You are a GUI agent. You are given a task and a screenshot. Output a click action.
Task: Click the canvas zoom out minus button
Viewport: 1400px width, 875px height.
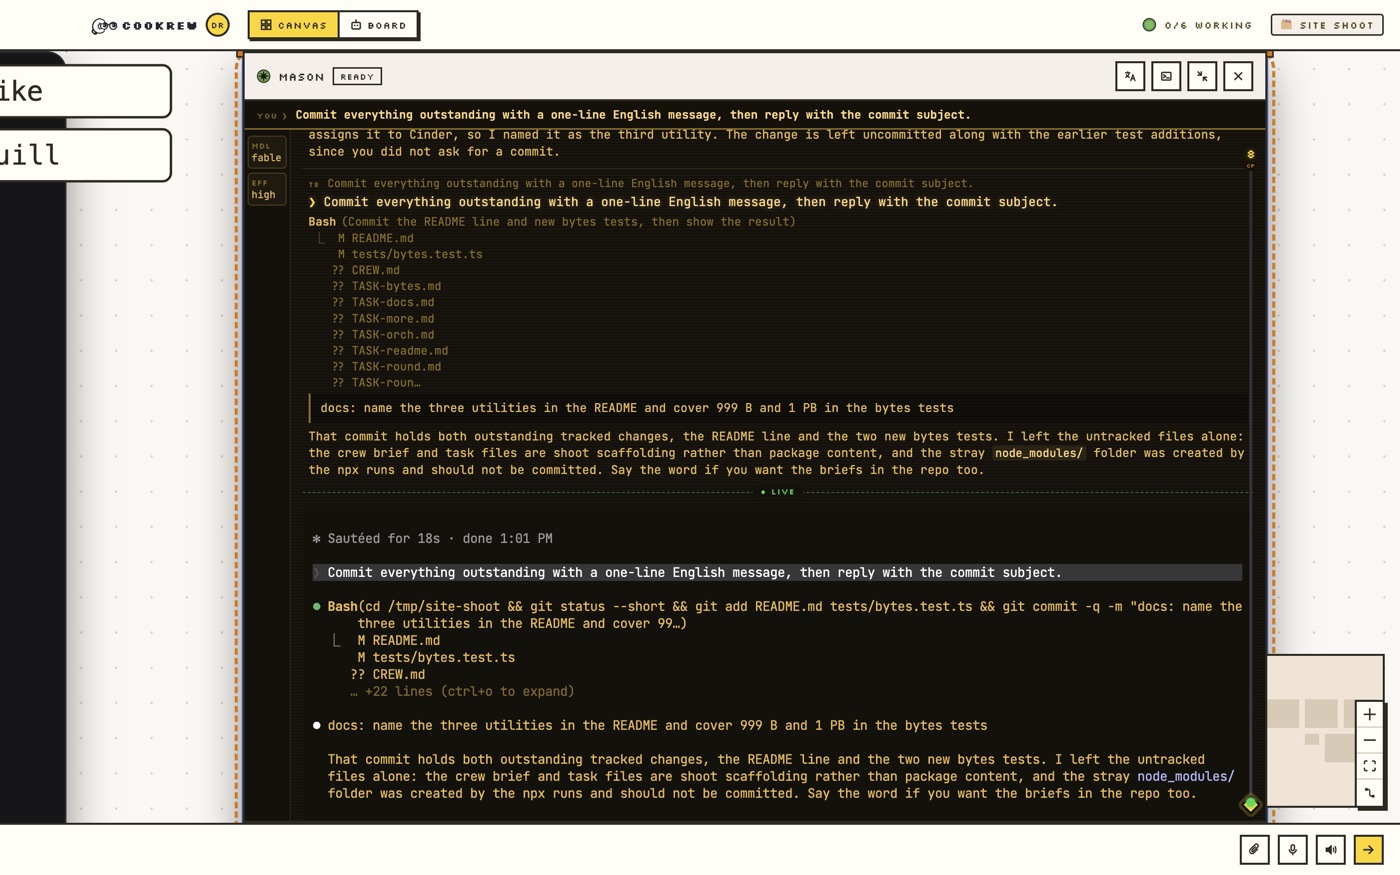[1370, 740]
